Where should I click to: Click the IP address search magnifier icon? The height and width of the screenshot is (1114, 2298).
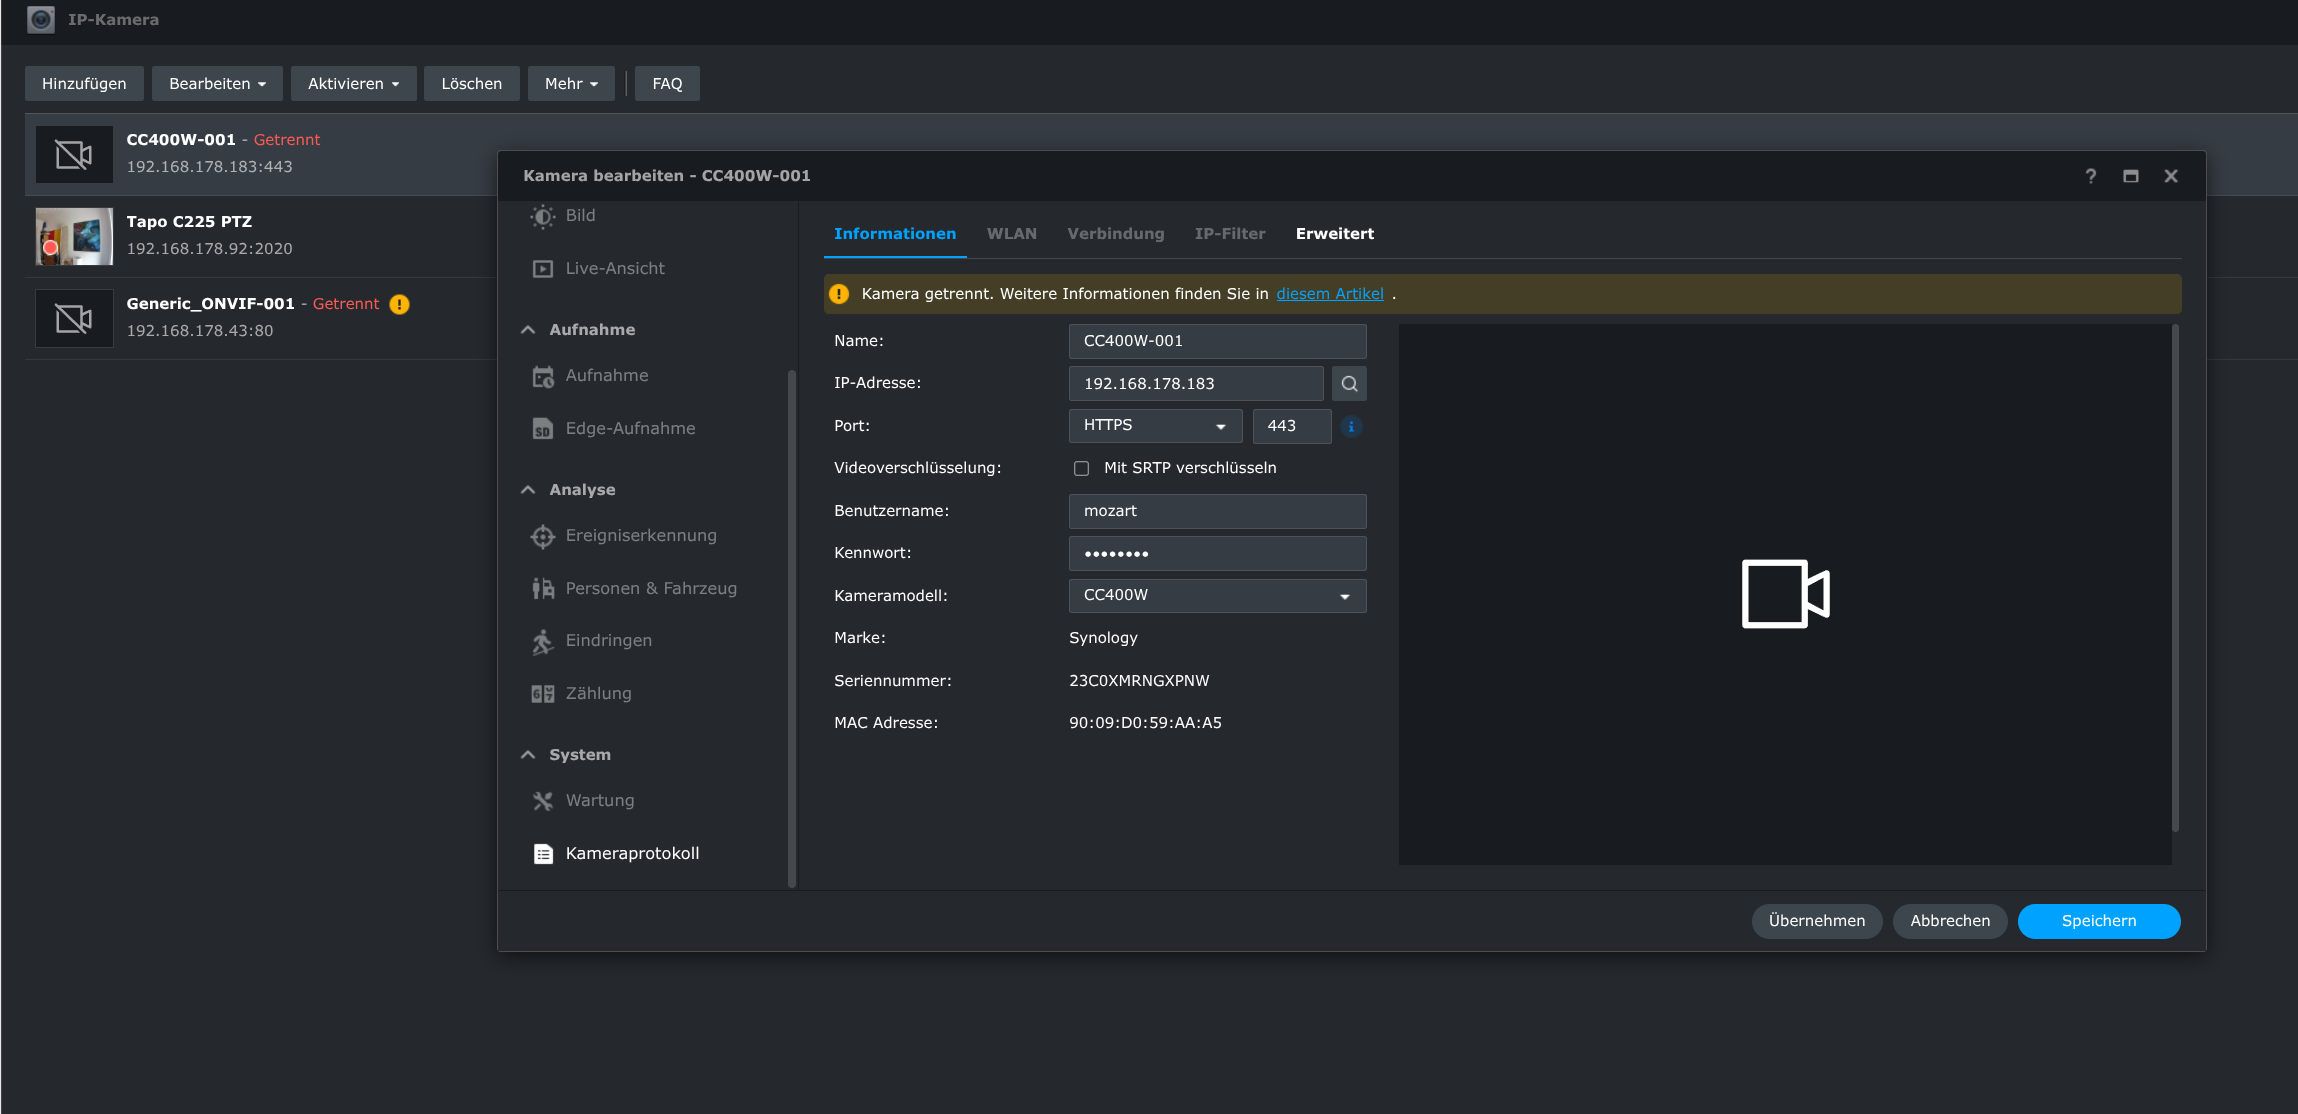[1349, 384]
